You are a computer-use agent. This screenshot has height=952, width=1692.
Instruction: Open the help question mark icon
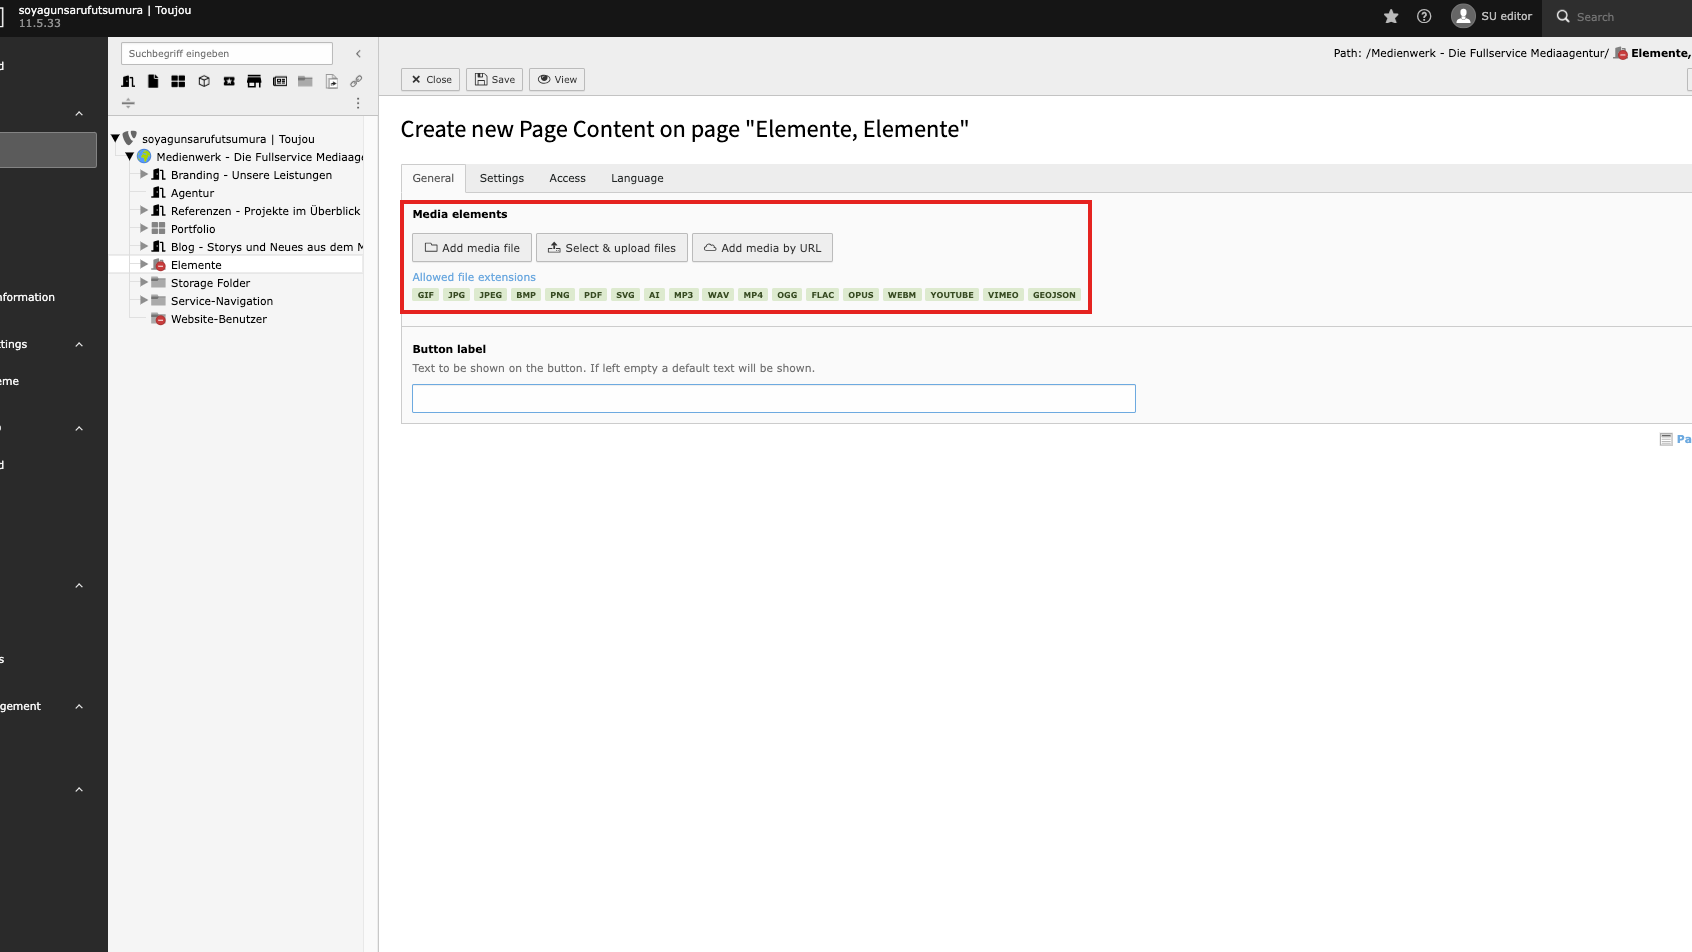(1424, 16)
